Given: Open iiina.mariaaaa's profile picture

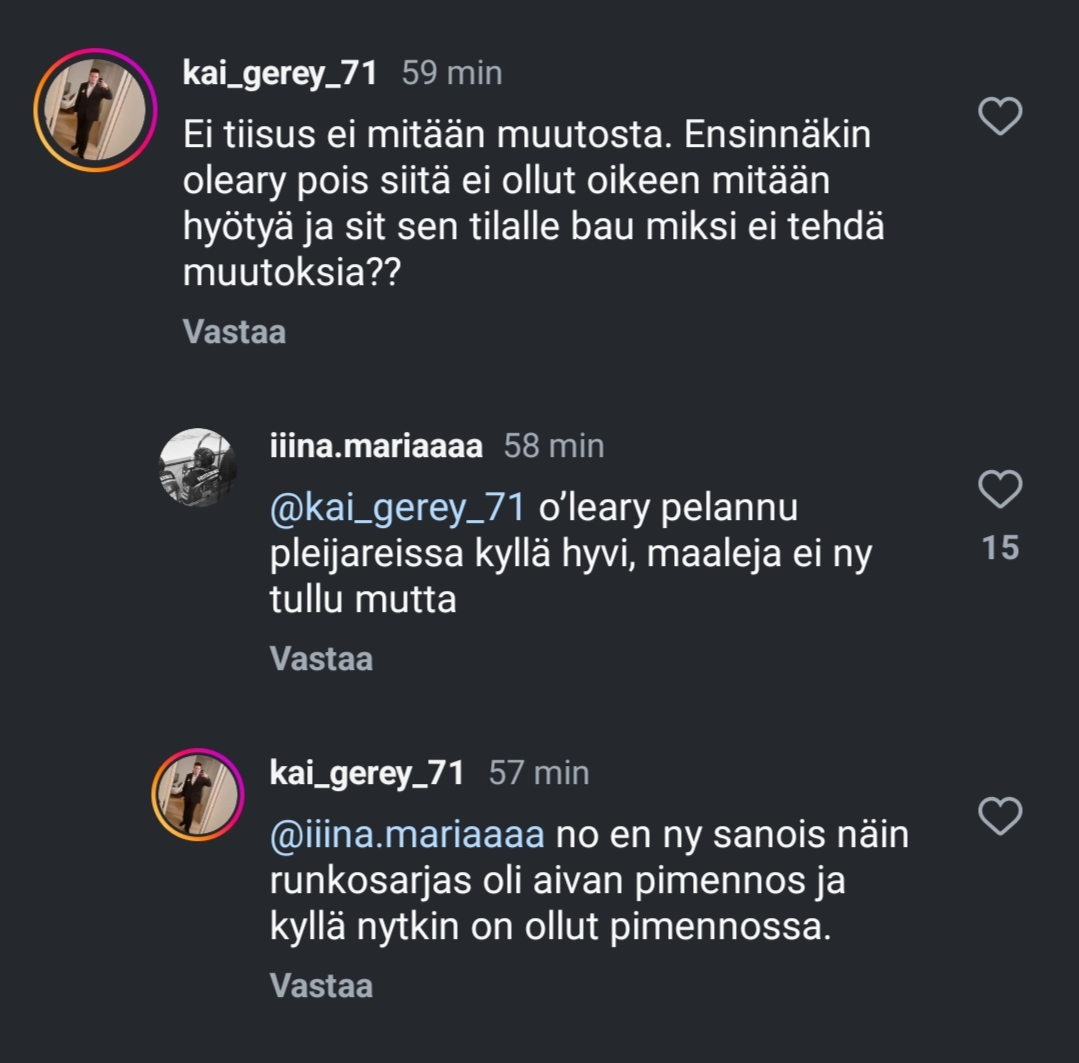Looking at the screenshot, I should (198, 468).
